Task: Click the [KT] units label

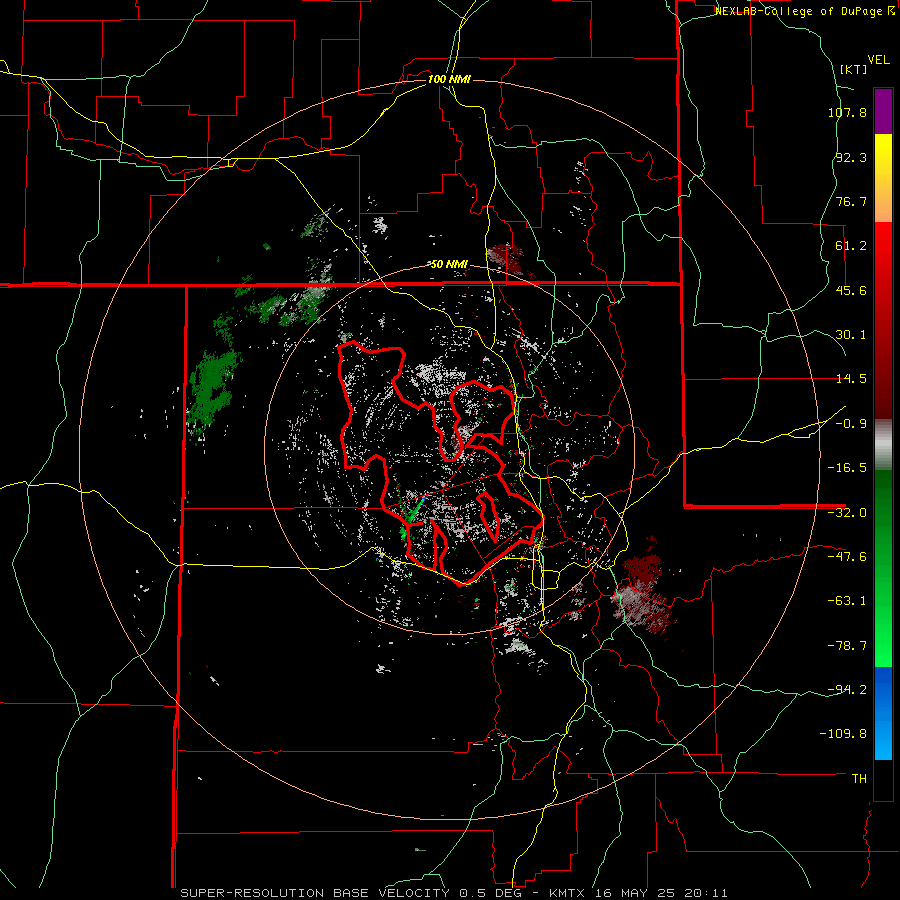Action: tap(853, 69)
